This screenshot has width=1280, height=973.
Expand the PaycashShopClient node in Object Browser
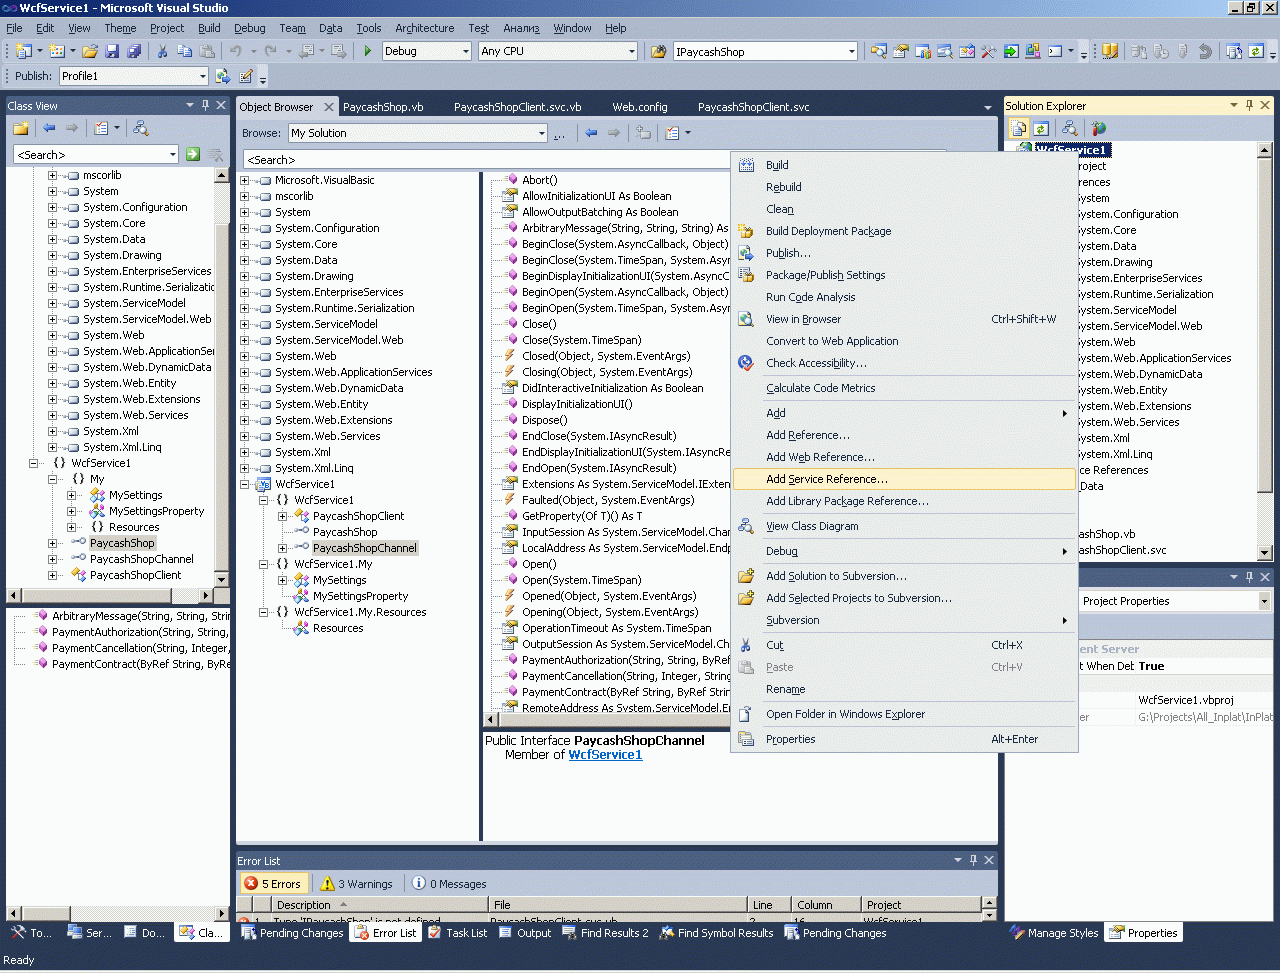tap(283, 516)
